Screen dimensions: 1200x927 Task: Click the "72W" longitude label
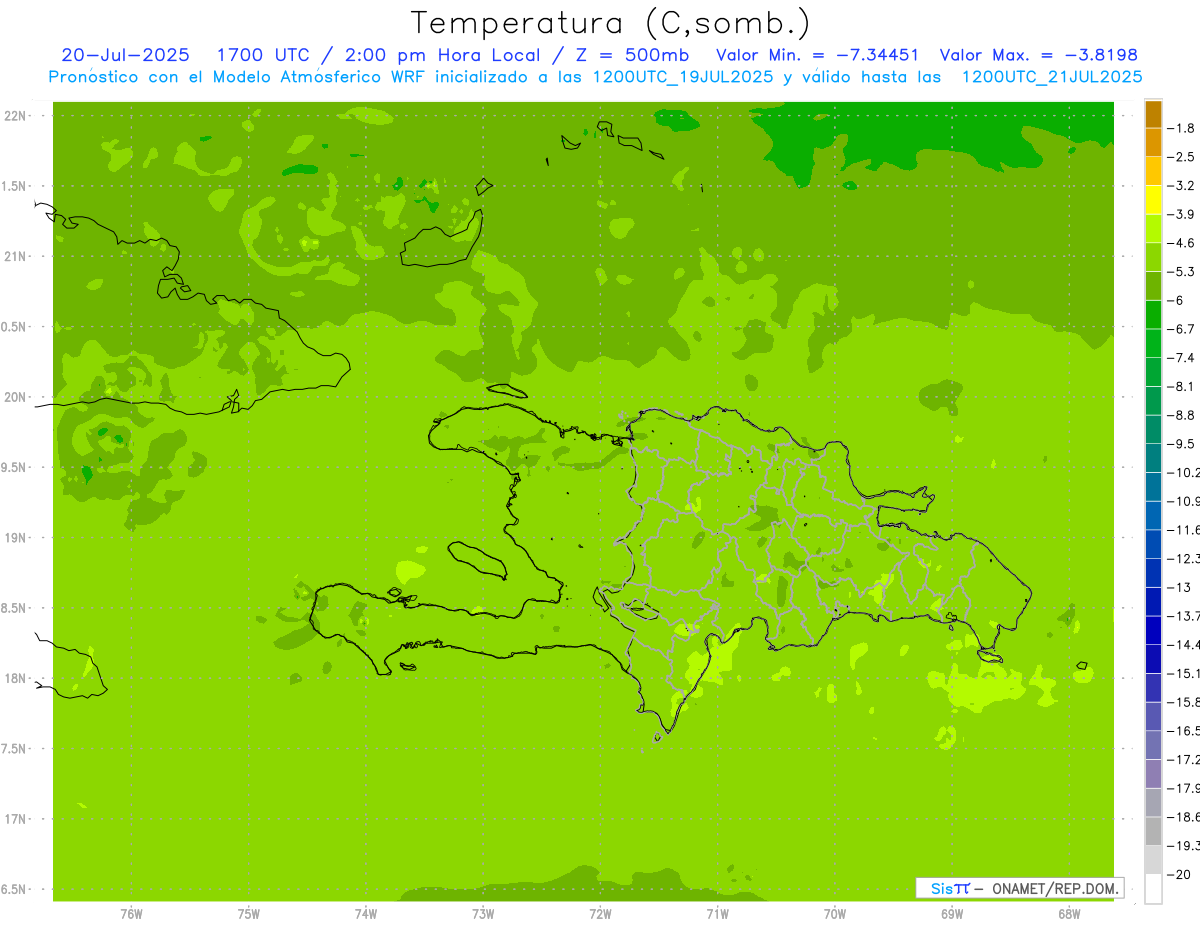coord(600,914)
